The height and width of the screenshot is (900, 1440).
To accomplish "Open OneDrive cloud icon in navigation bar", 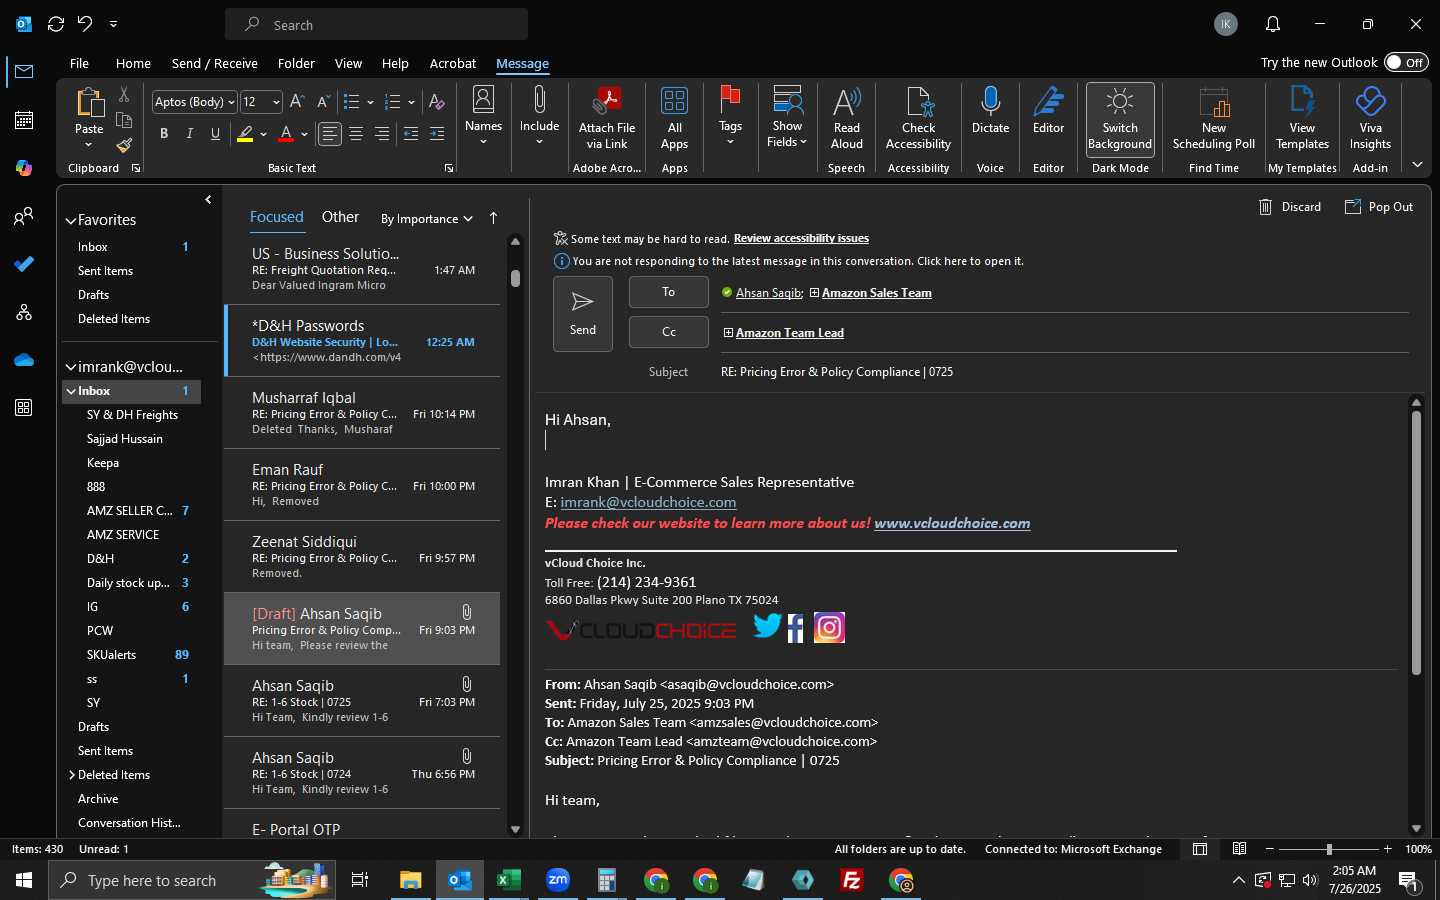I will [x=24, y=360].
